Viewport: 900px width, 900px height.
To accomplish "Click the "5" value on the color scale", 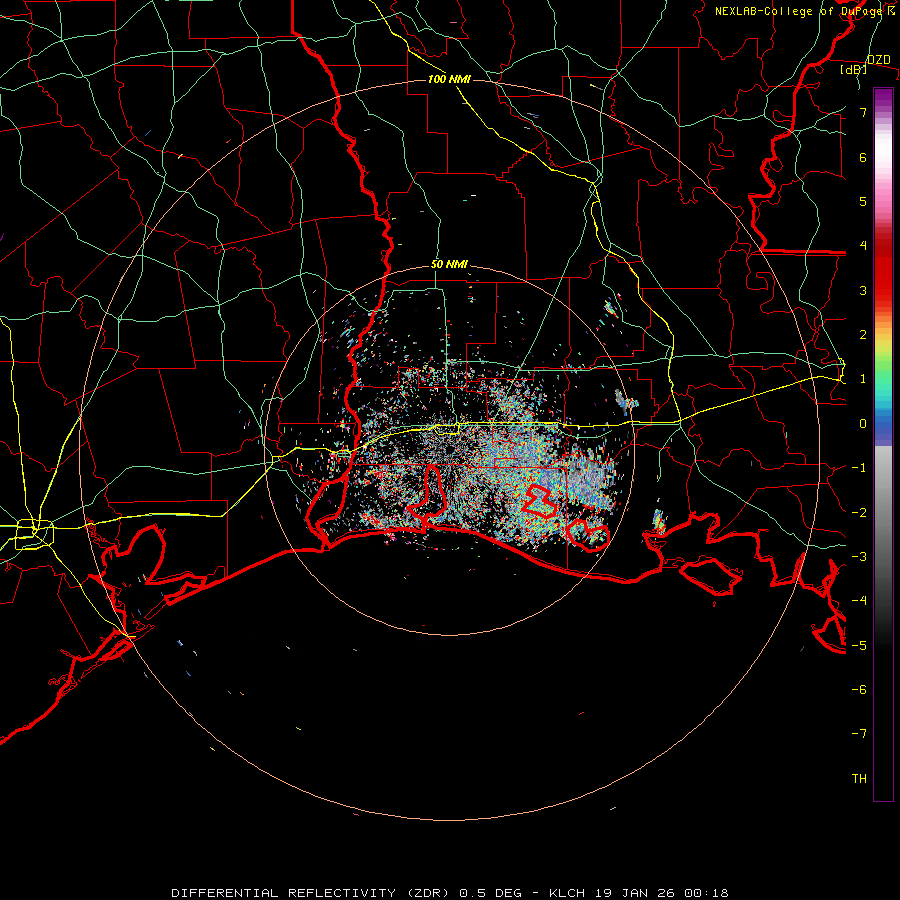I will click(863, 201).
